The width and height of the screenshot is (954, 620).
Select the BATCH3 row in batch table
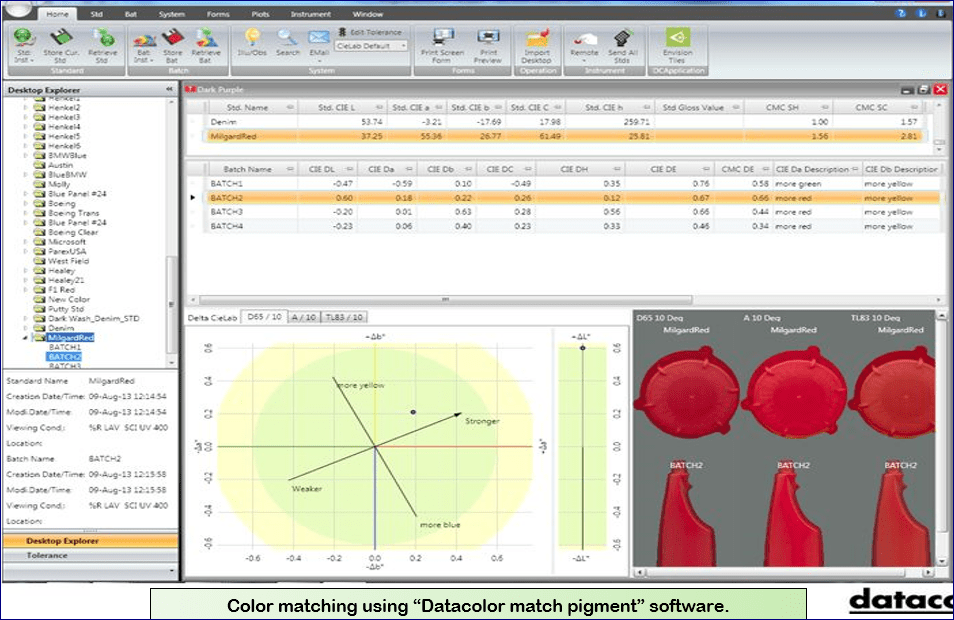click(x=563, y=212)
